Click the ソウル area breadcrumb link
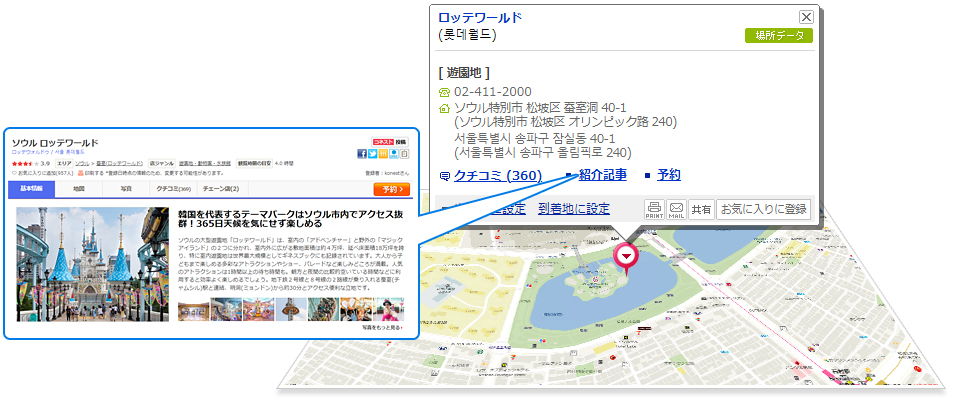Screen dimensions: 954x400 (x=82, y=163)
